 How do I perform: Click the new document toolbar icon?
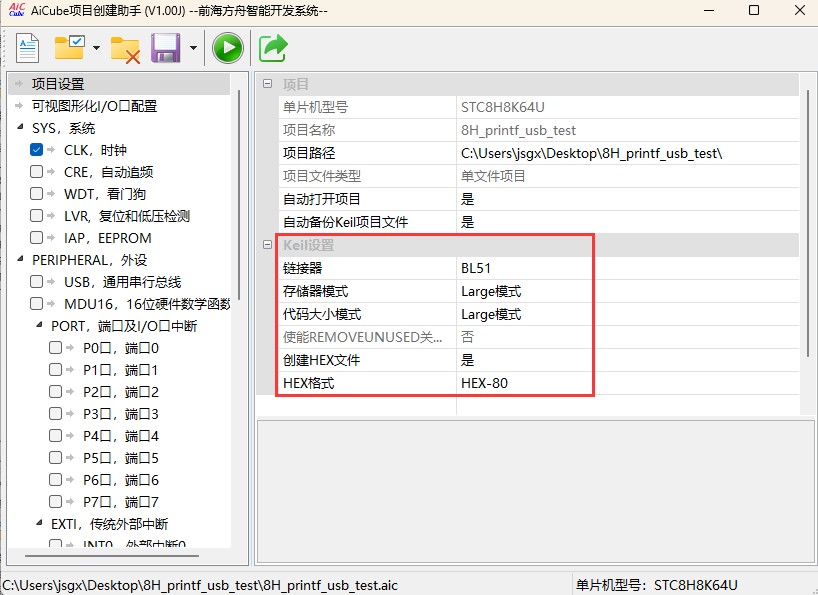pyautogui.click(x=27, y=48)
